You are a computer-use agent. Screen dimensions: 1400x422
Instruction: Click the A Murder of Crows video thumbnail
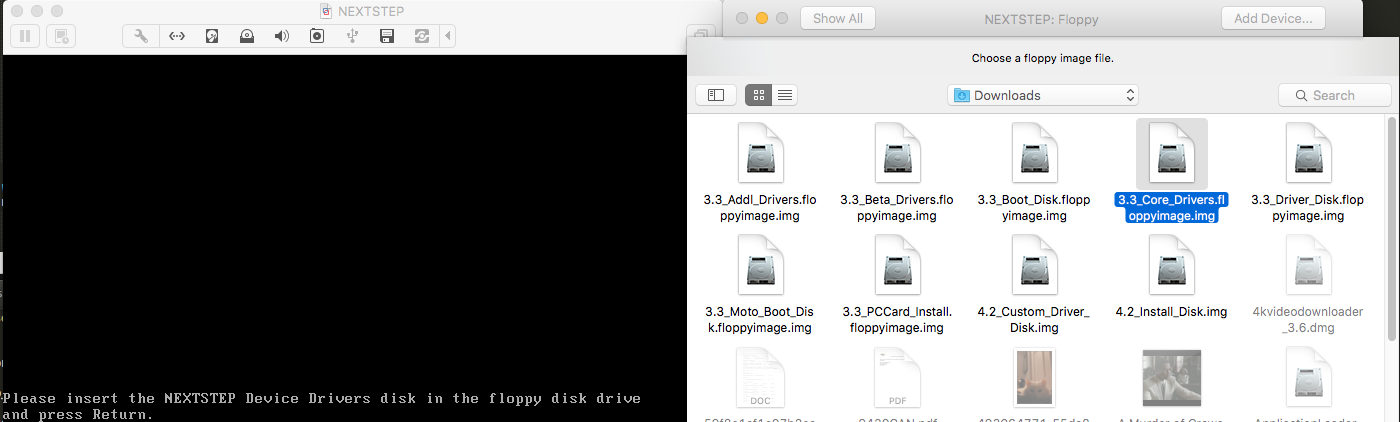[1172, 377]
